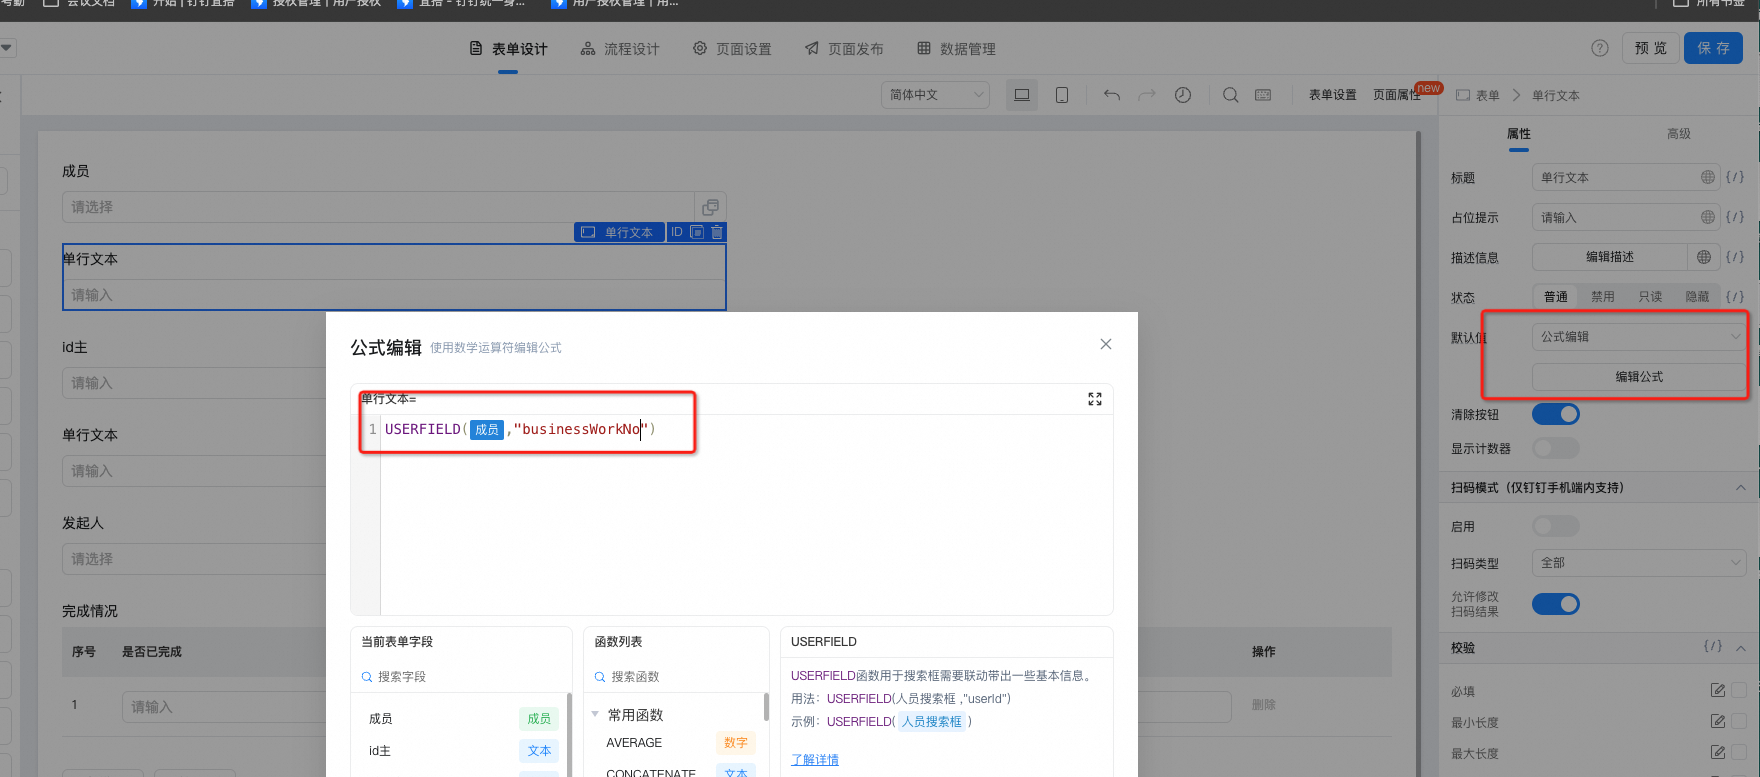Viewport: 1760px width, 777px height.
Task: Switch to the 高级 properties tab
Action: tap(1679, 134)
